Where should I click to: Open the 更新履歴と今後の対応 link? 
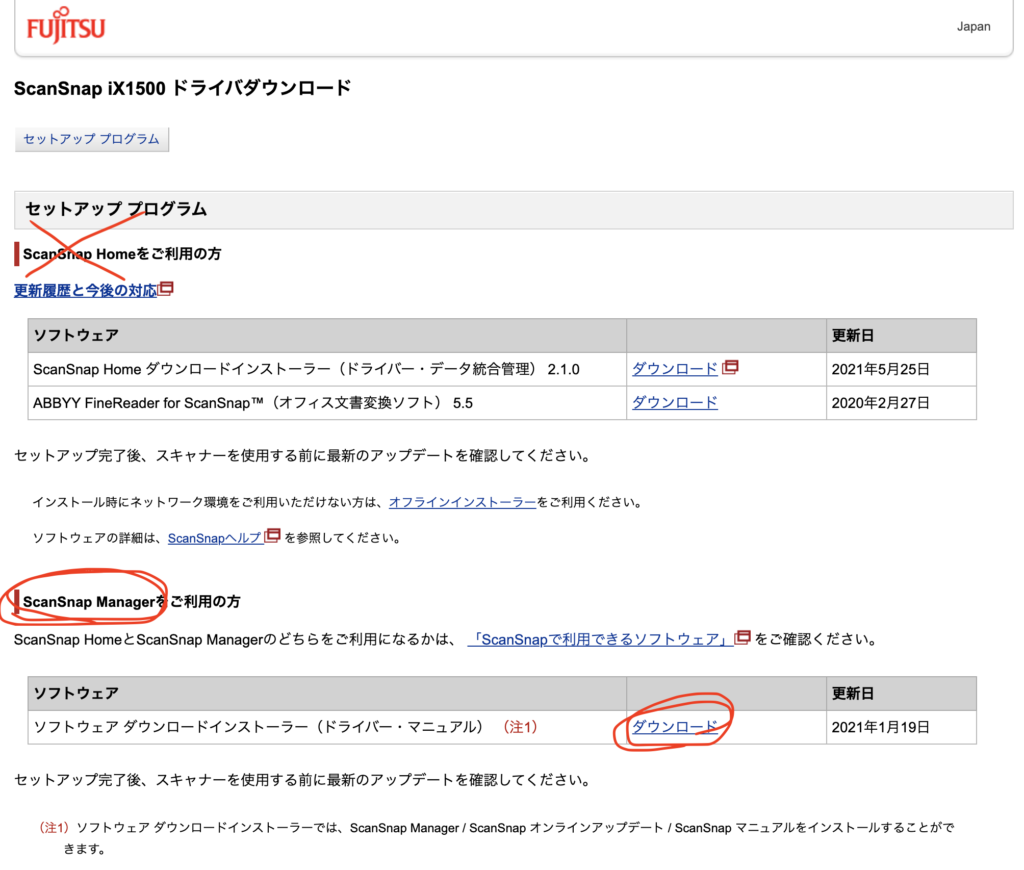coord(86,291)
